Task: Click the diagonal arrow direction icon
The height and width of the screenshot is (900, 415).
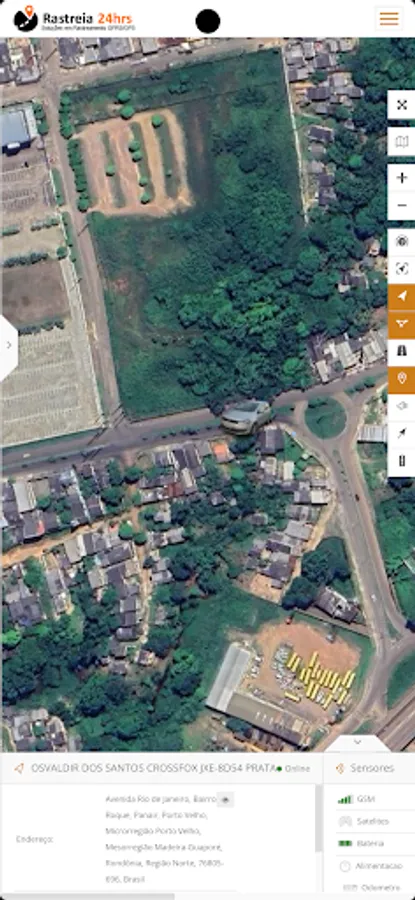Action: pyautogui.click(x=401, y=435)
